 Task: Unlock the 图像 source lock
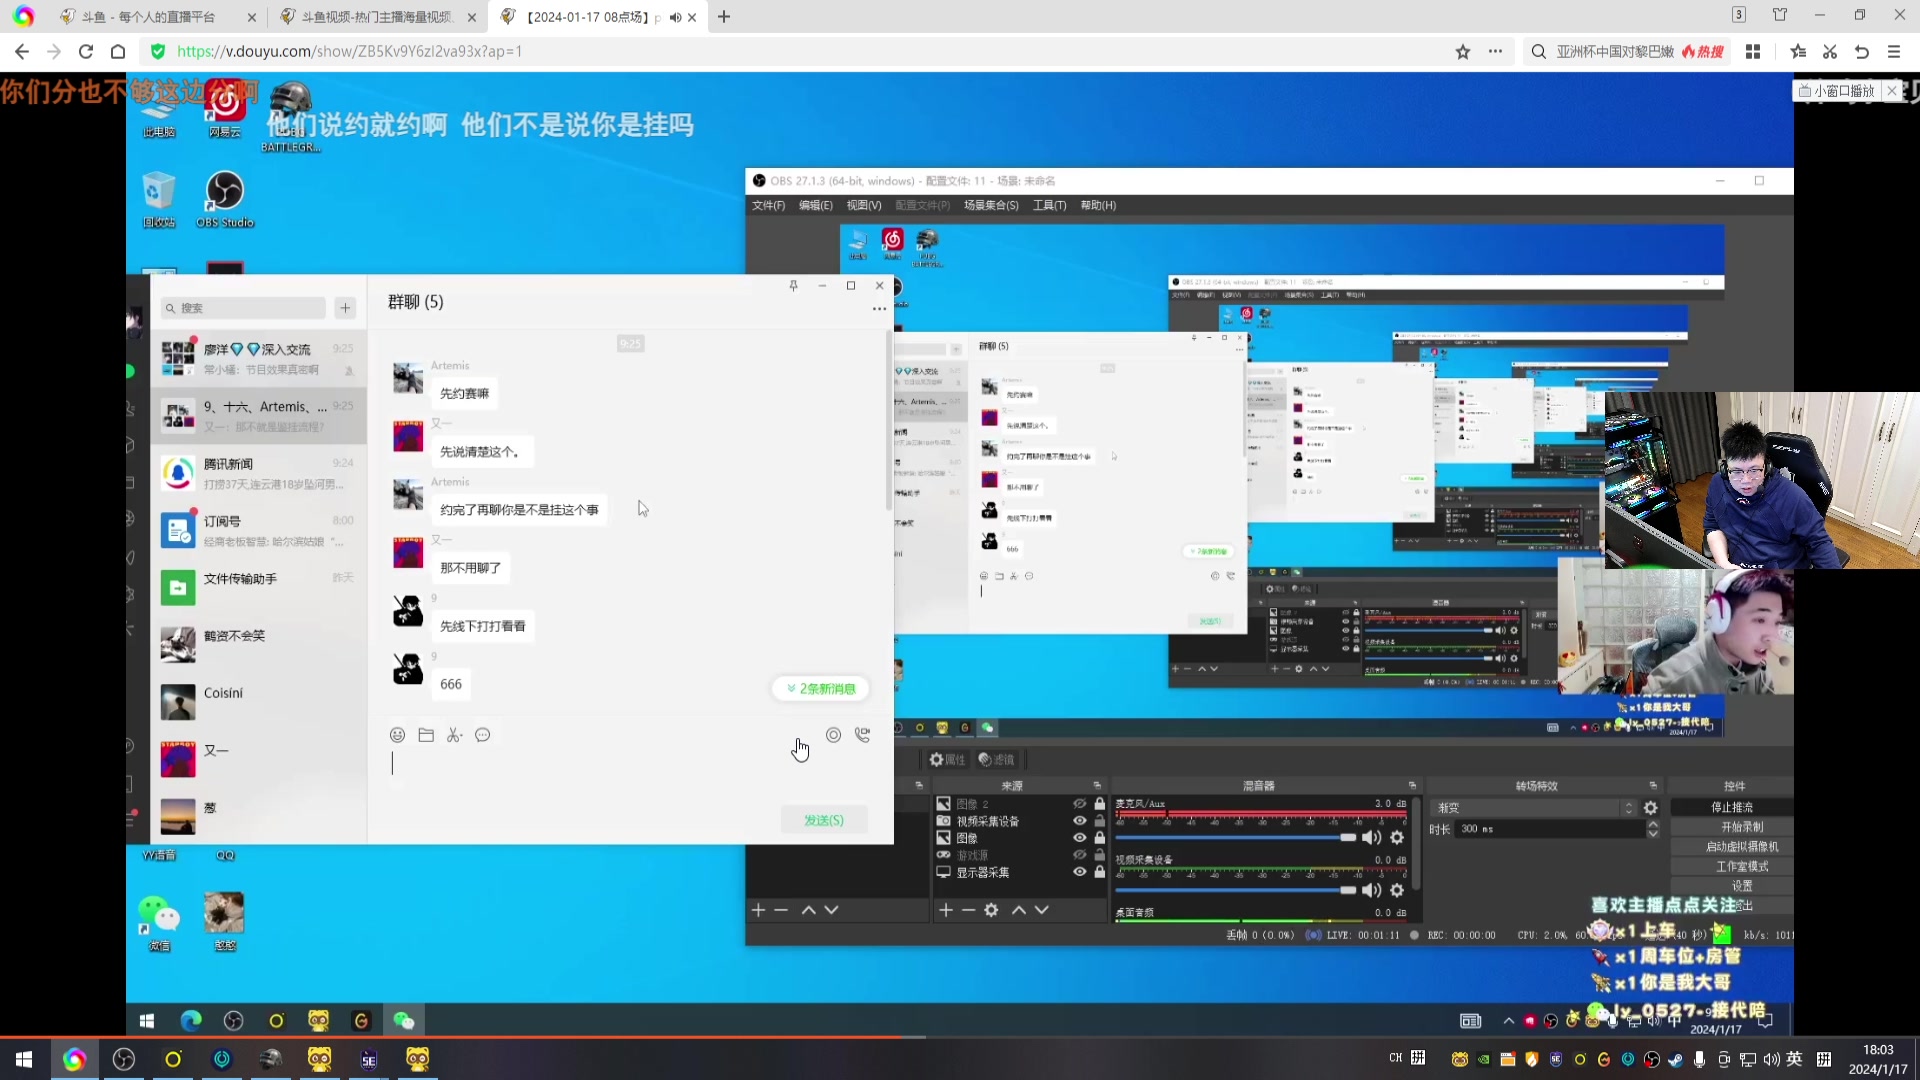(1100, 838)
